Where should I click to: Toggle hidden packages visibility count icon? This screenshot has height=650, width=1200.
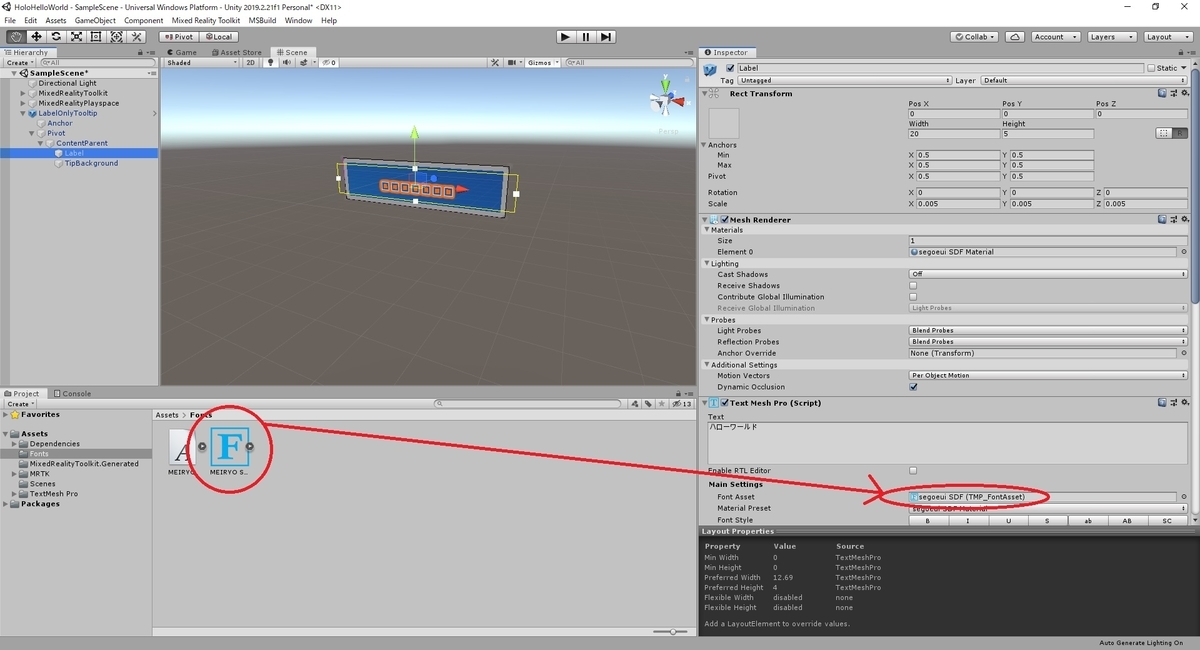(x=683, y=404)
